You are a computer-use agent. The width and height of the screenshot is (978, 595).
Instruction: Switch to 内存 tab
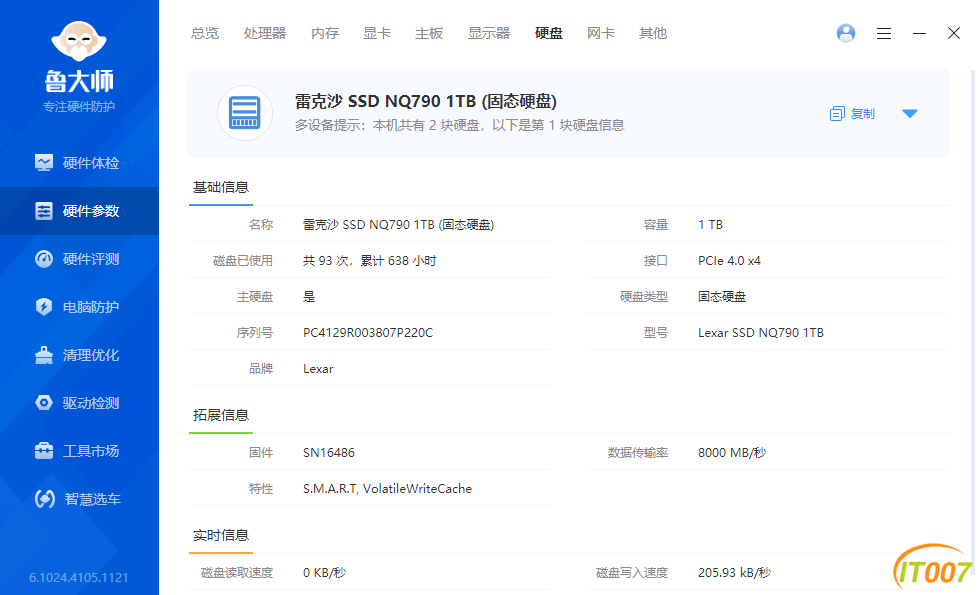click(325, 33)
